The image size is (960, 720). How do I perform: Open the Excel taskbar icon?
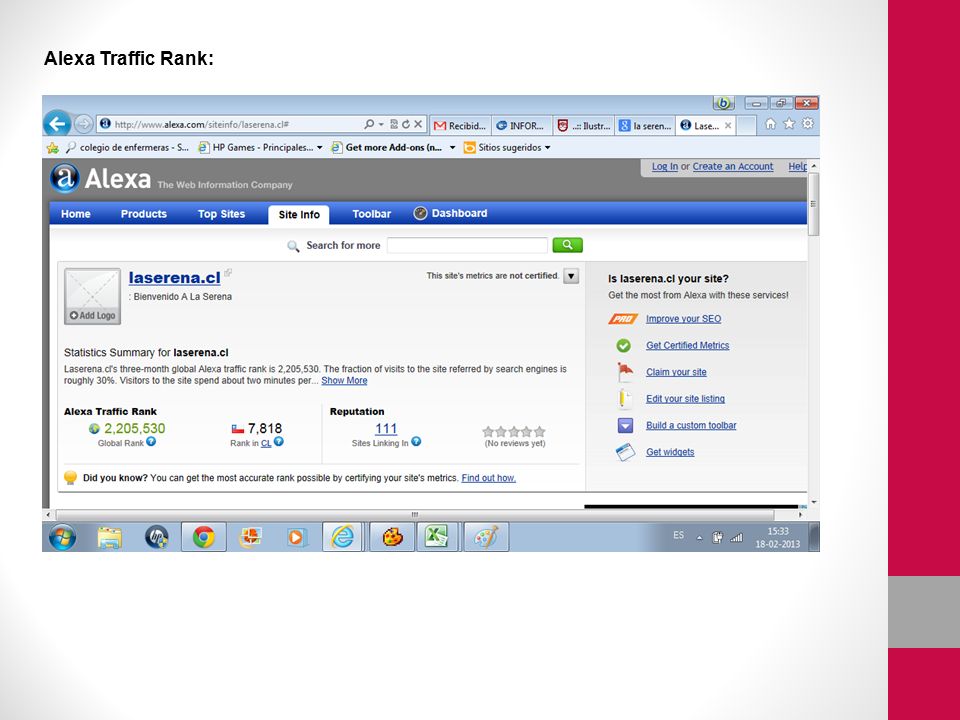pyautogui.click(x=437, y=537)
